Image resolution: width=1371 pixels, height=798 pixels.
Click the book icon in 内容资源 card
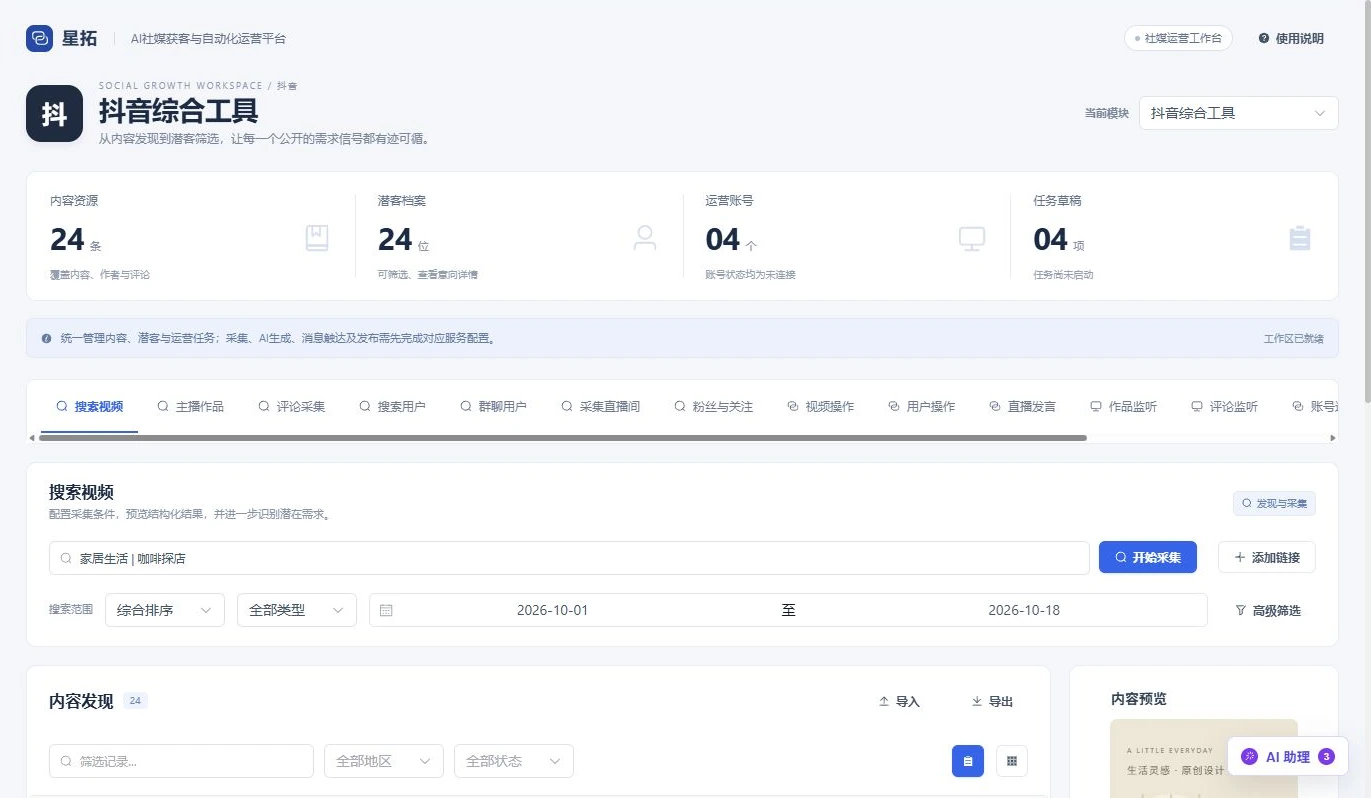(x=317, y=238)
